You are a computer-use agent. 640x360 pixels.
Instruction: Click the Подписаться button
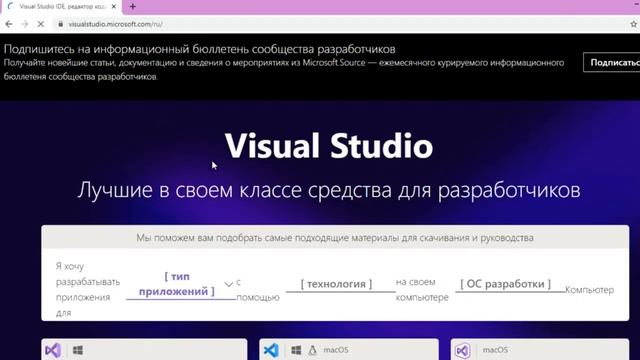pos(612,62)
